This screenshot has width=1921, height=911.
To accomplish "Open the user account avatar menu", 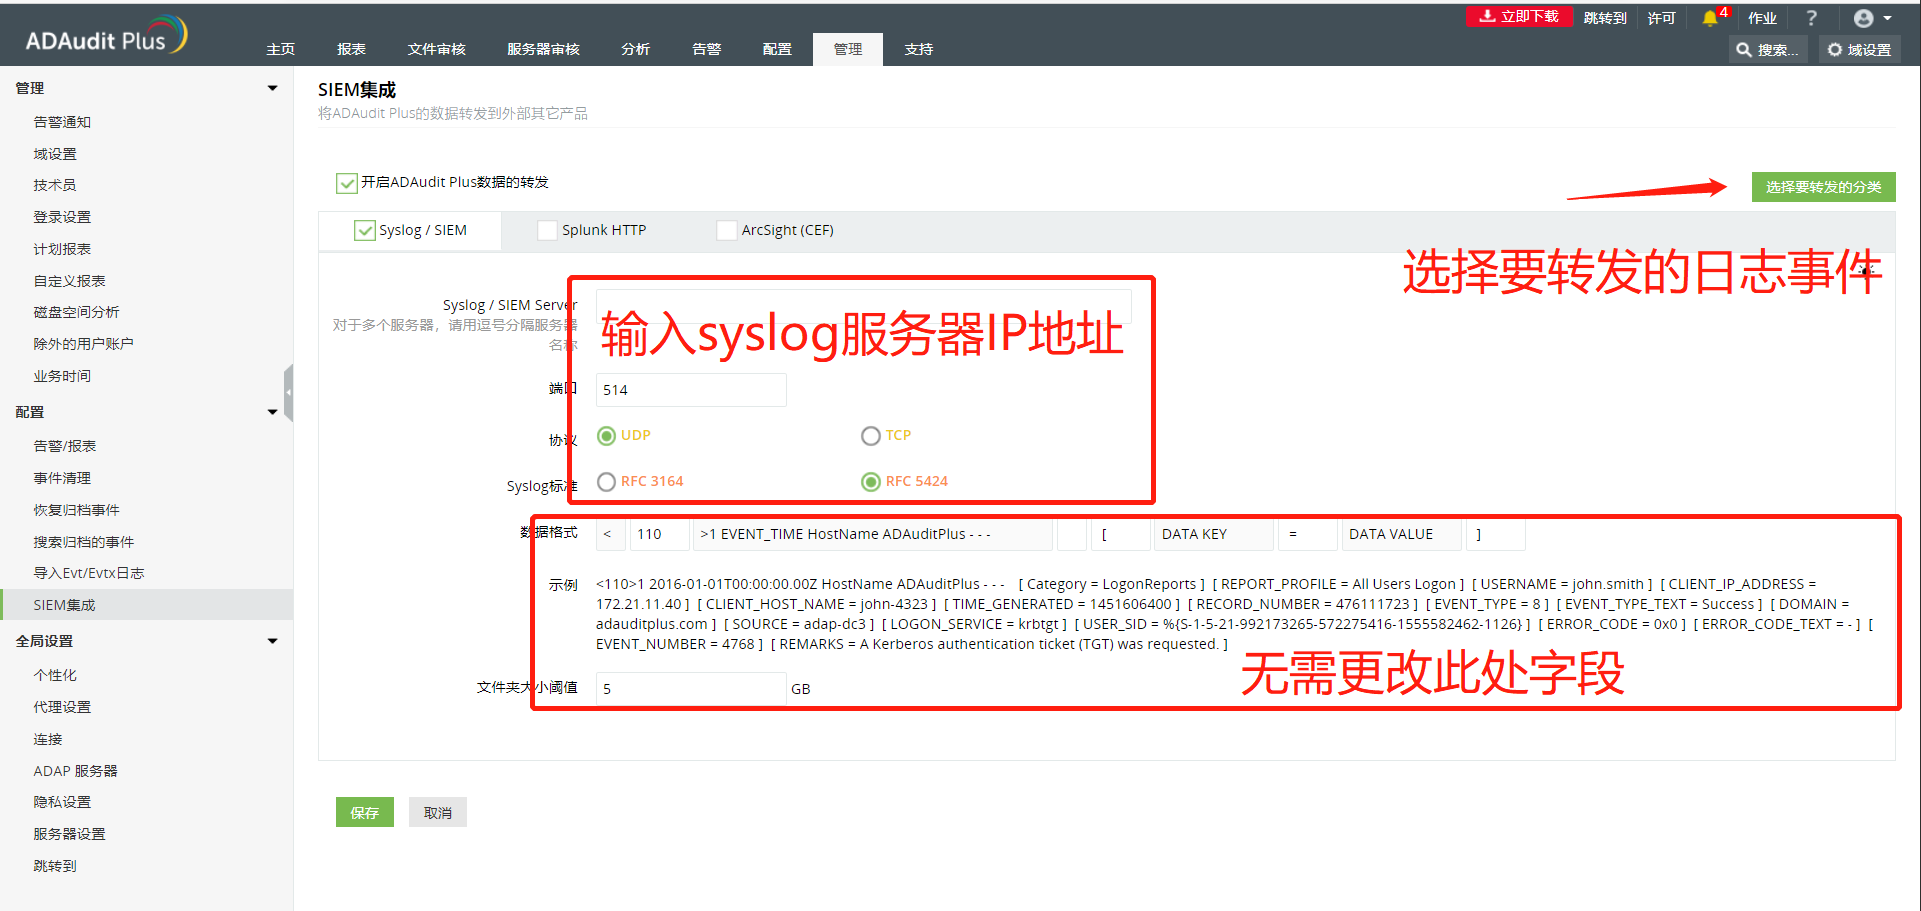I will [1872, 18].
